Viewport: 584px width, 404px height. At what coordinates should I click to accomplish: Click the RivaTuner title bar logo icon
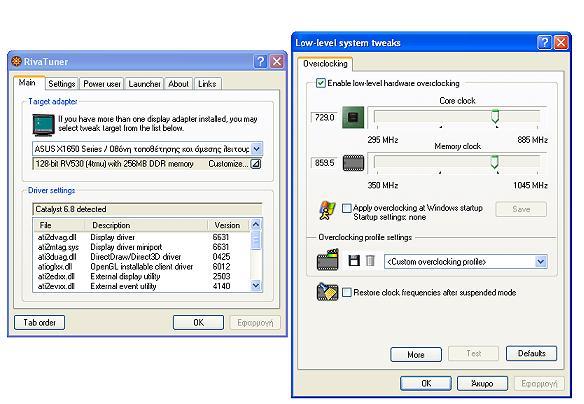[16, 61]
